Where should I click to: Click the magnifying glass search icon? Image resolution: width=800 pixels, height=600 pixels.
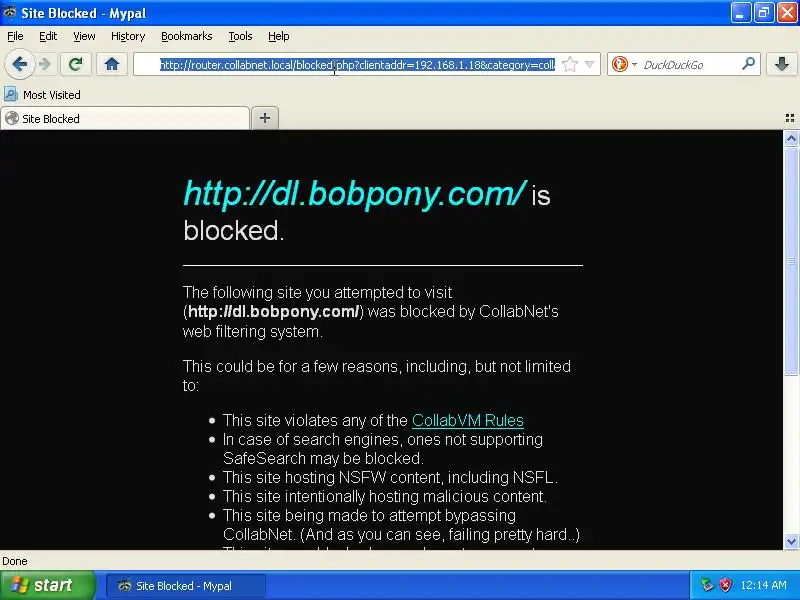point(748,64)
